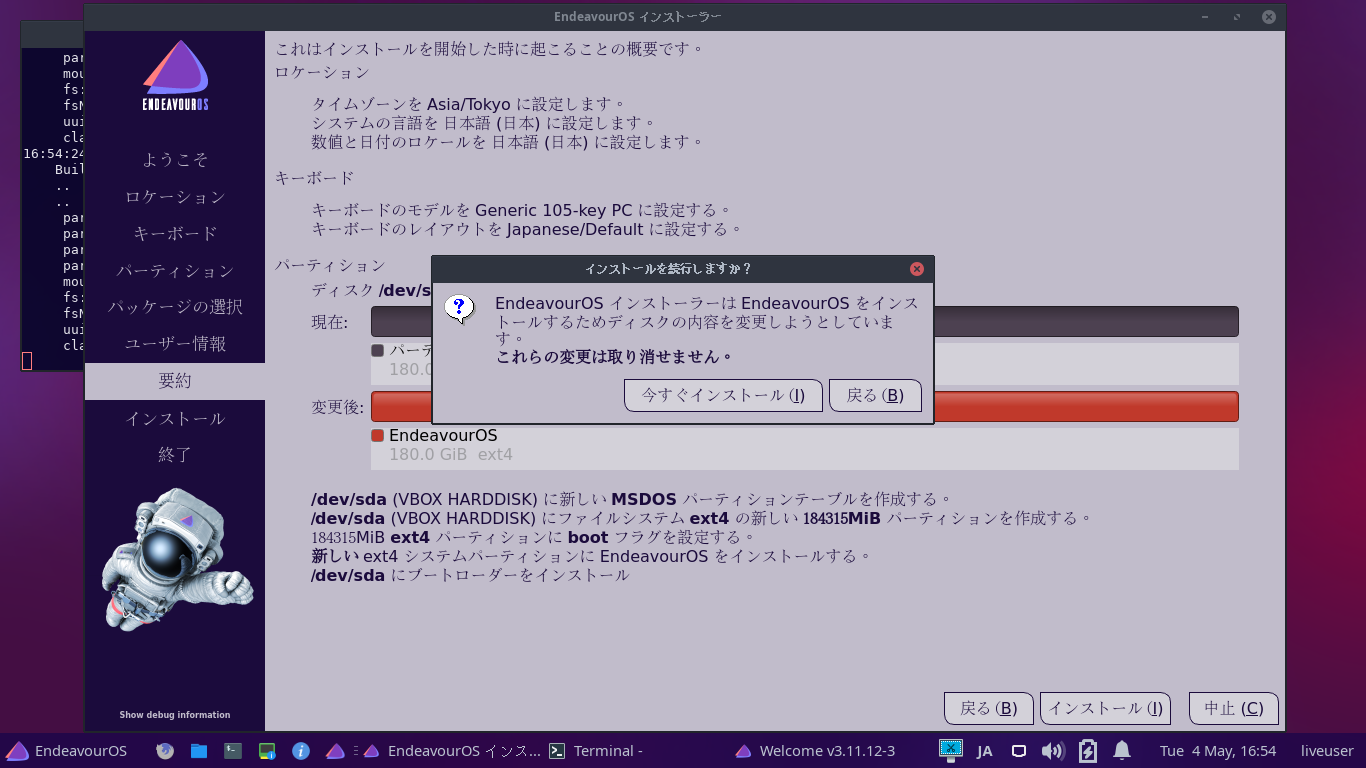The height and width of the screenshot is (768, 1366).
Task: Click the red 変更後 partition bar
Action: click(1085, 407)
